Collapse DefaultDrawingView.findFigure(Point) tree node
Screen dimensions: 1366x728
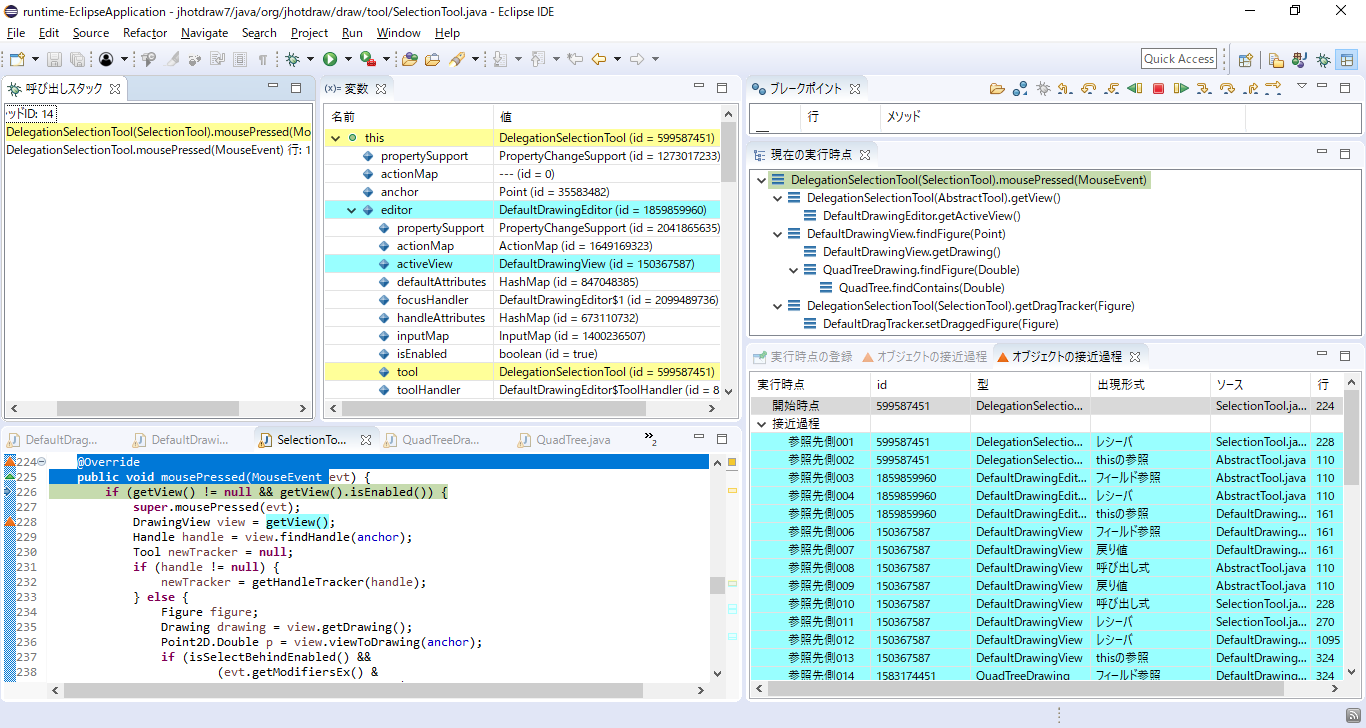tap(778, 234)
